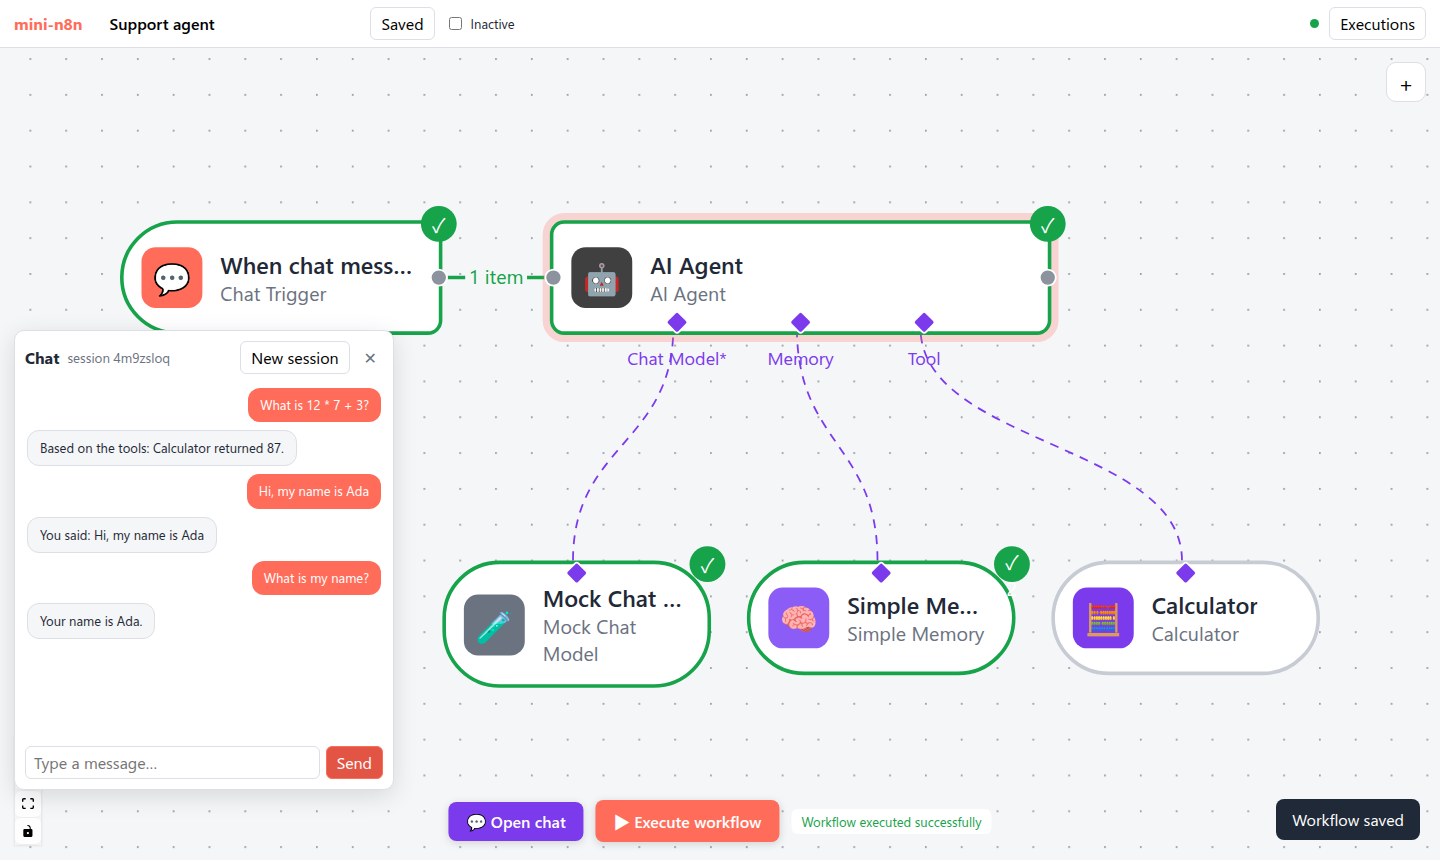
Task: Click the Tool diamond connector on AI Agent
Action: tap(924, 322)
